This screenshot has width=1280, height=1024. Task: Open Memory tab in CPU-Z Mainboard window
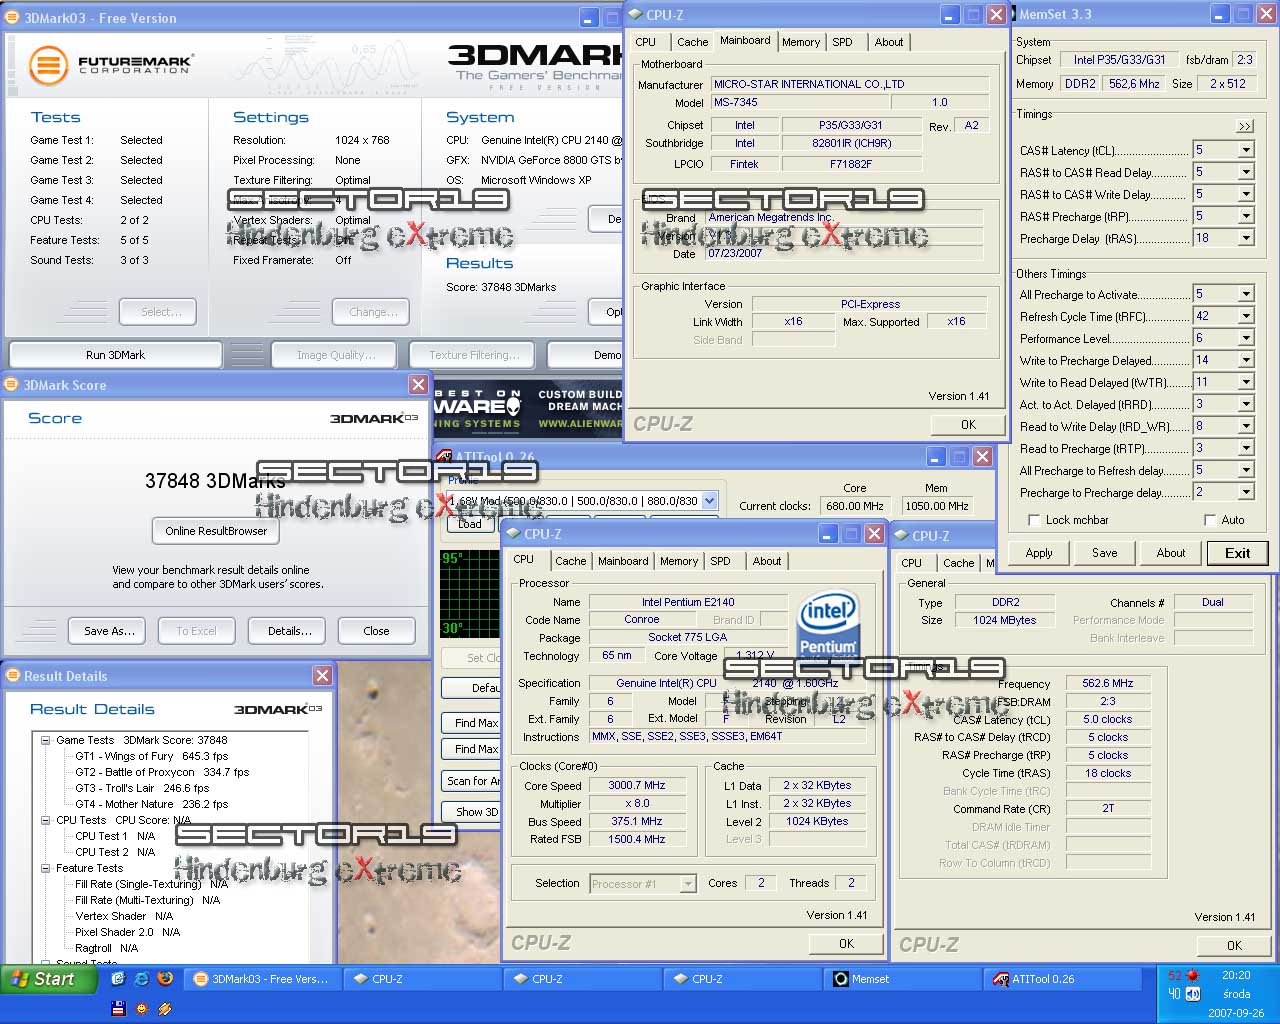[801, 42]
